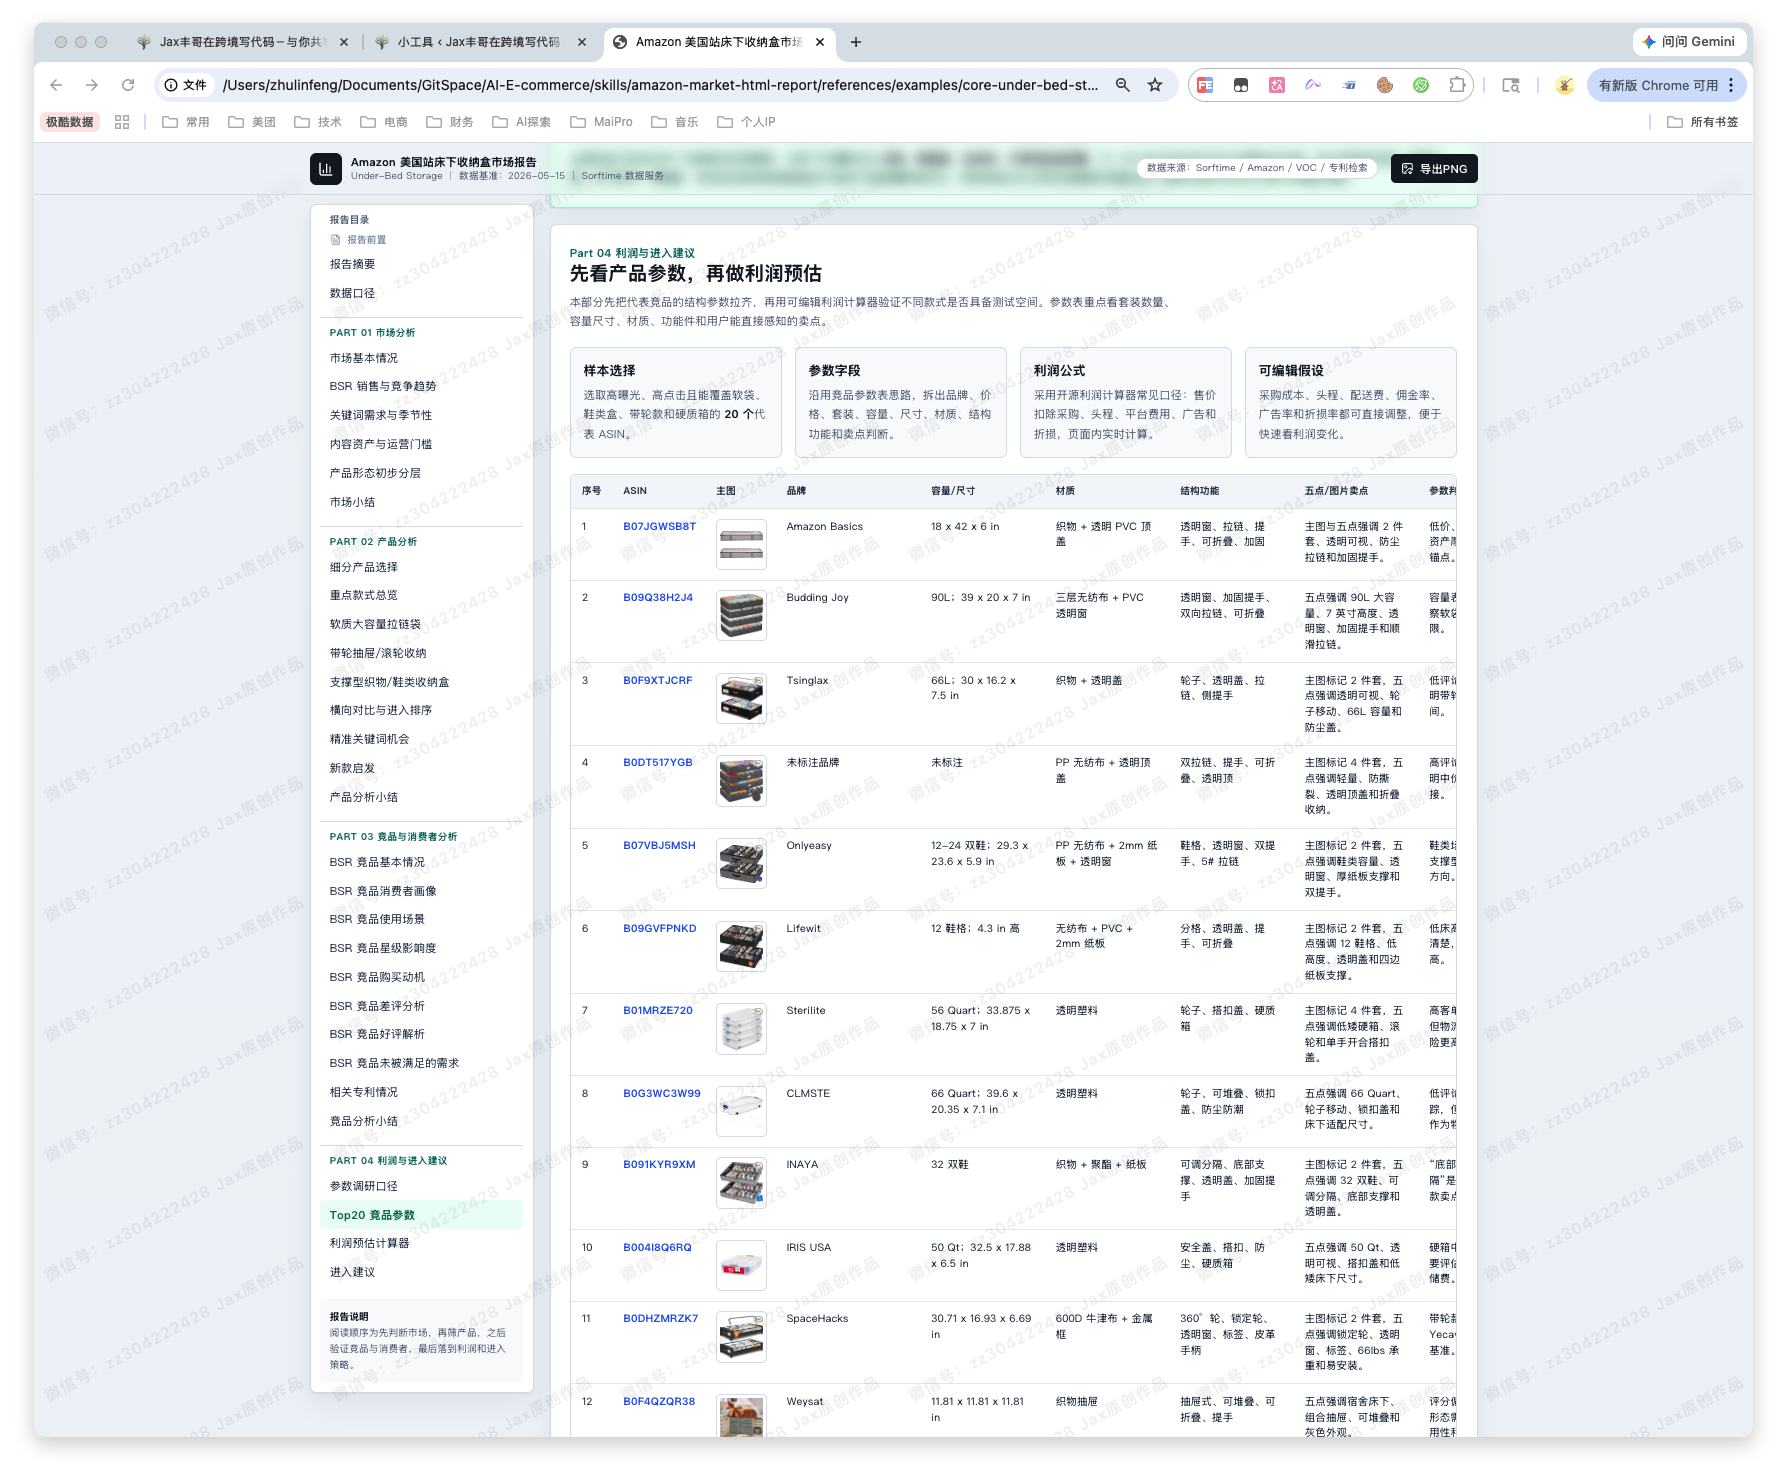
Task: Open the bookmarks bar apps grid icon
Action: coord(122,122)
